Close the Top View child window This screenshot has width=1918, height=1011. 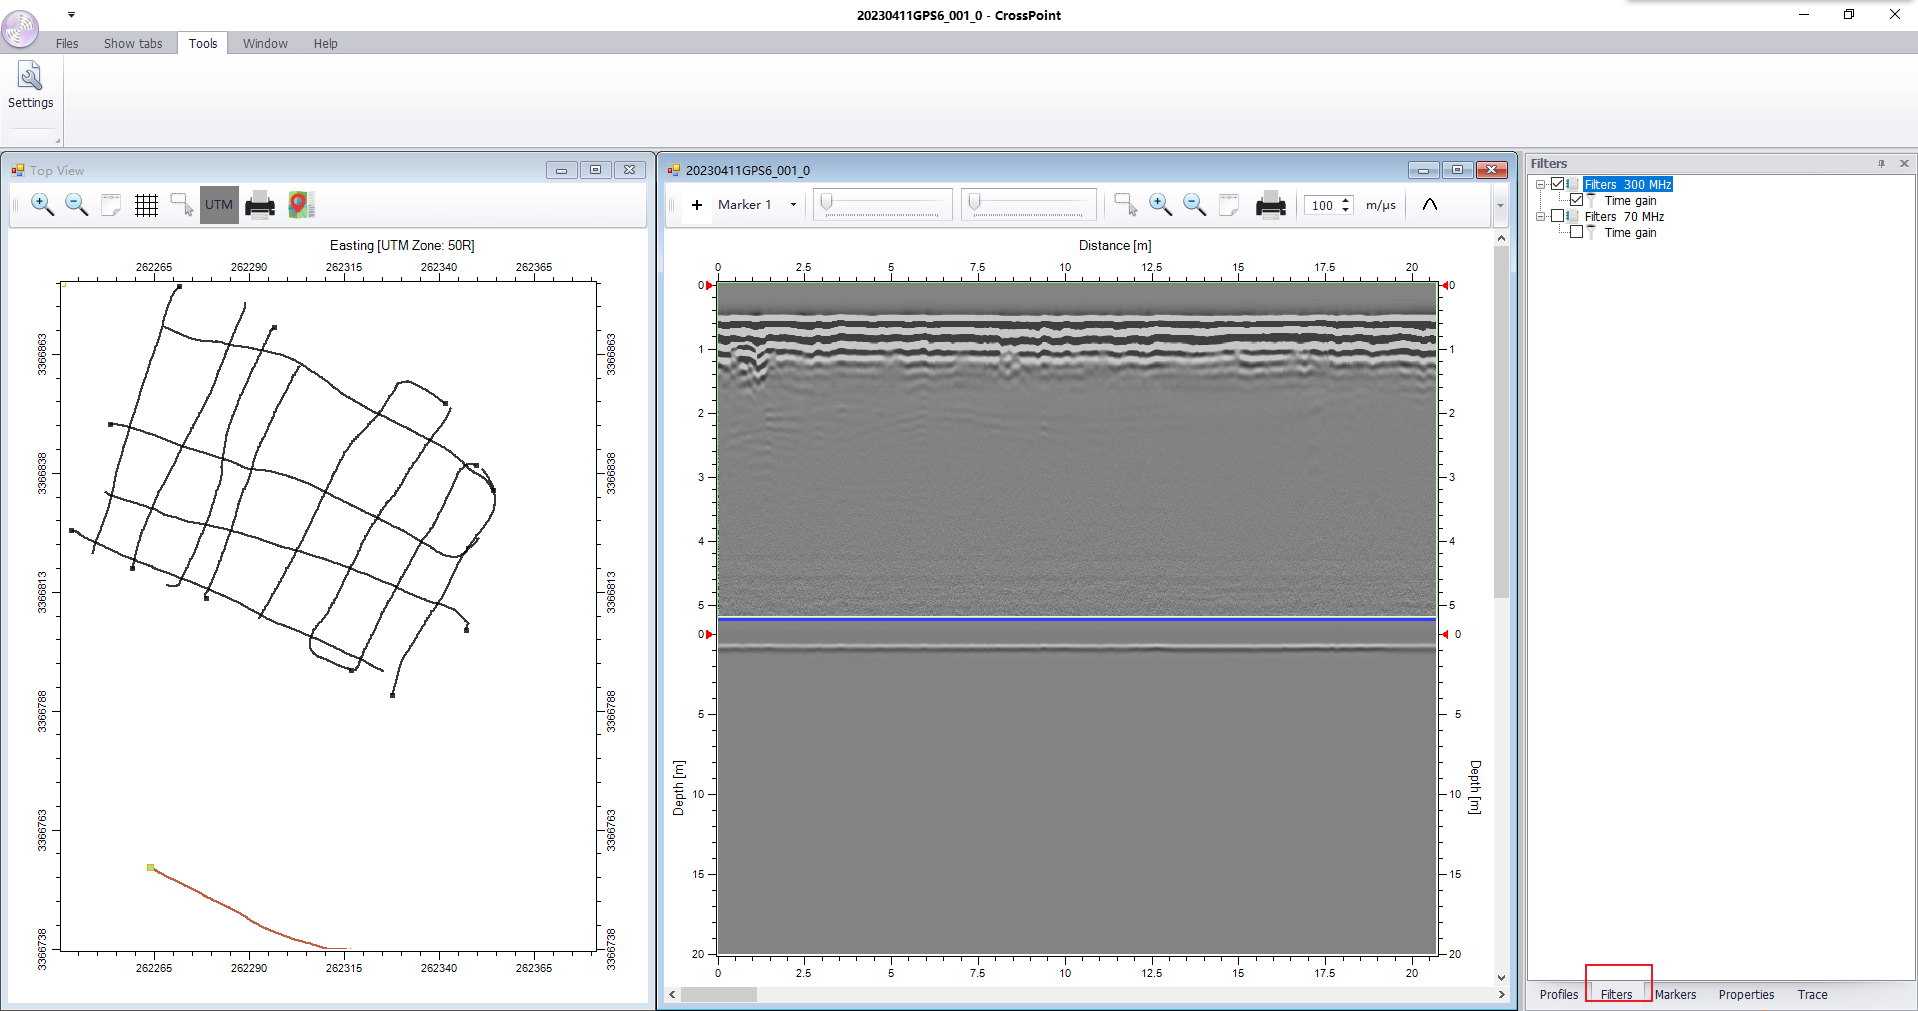630,170
